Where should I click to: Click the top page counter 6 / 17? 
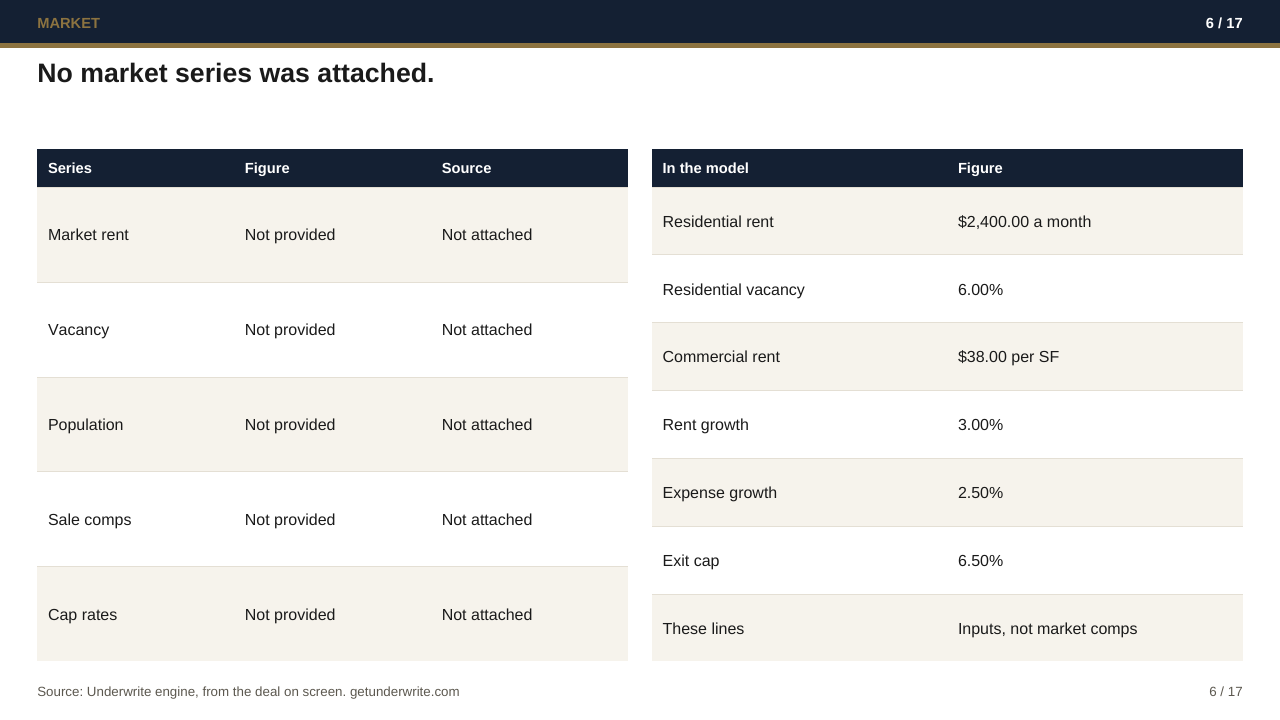[1224, 23]
